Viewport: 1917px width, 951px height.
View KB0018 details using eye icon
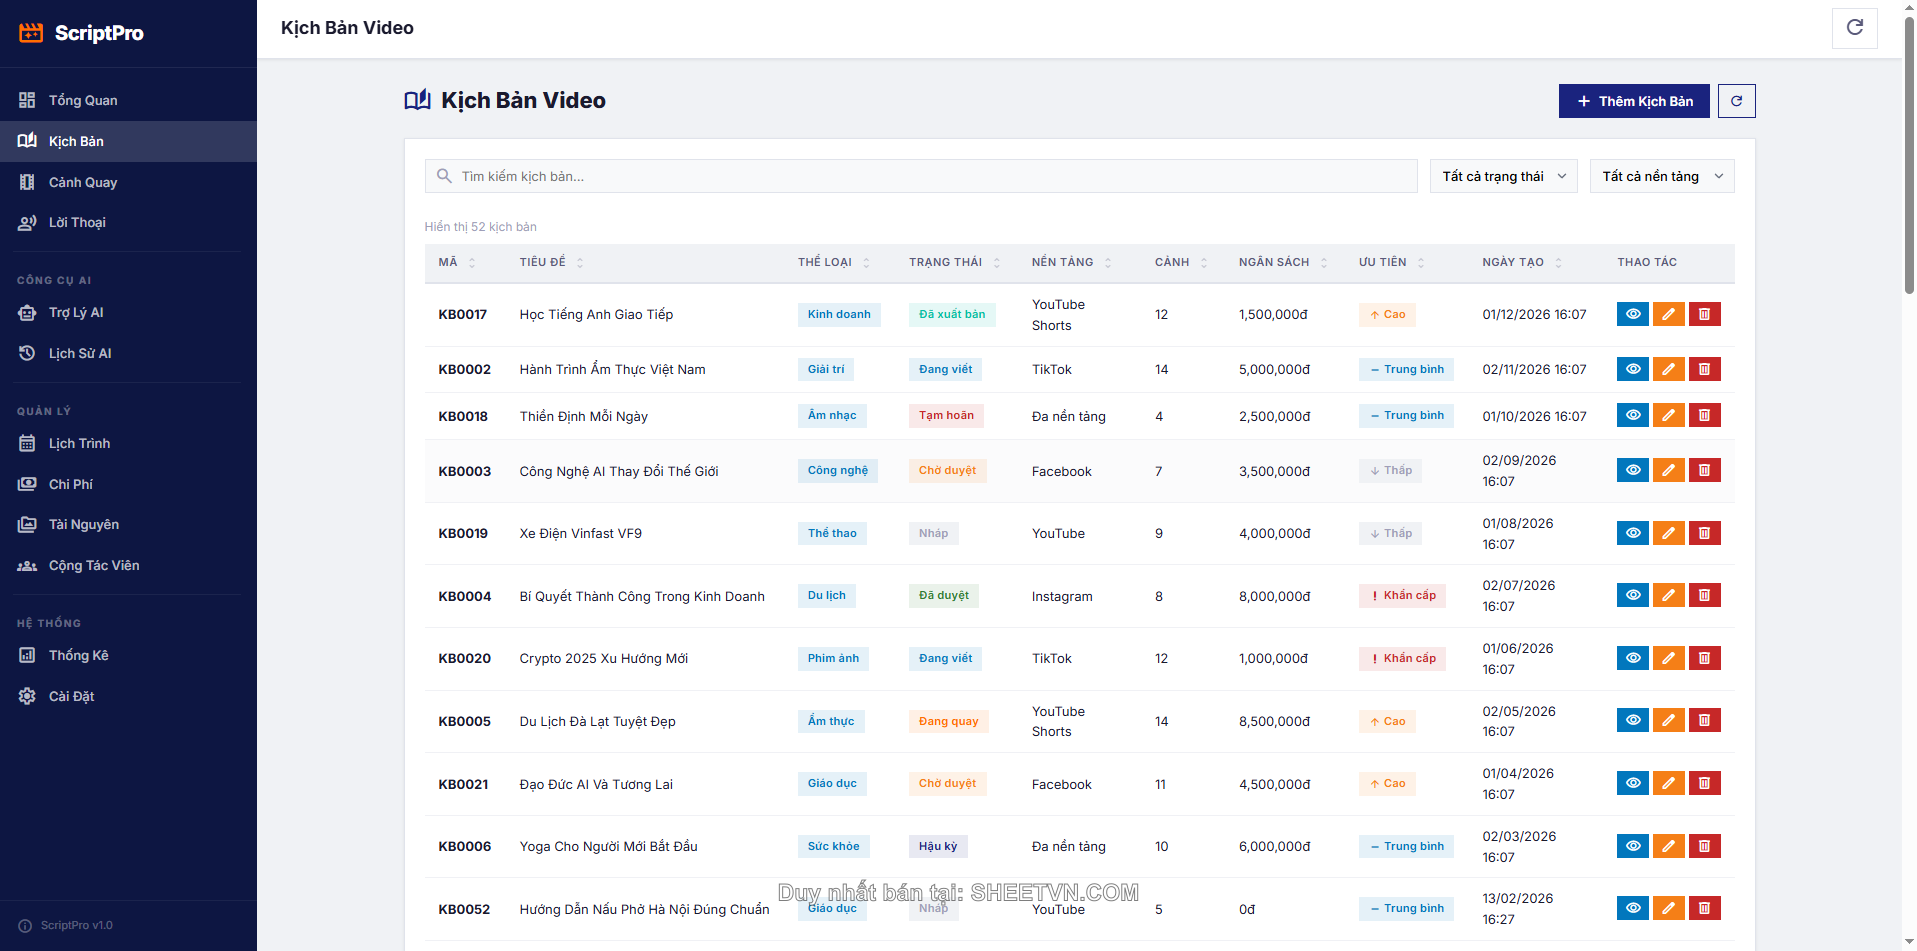pos(1632,416)
